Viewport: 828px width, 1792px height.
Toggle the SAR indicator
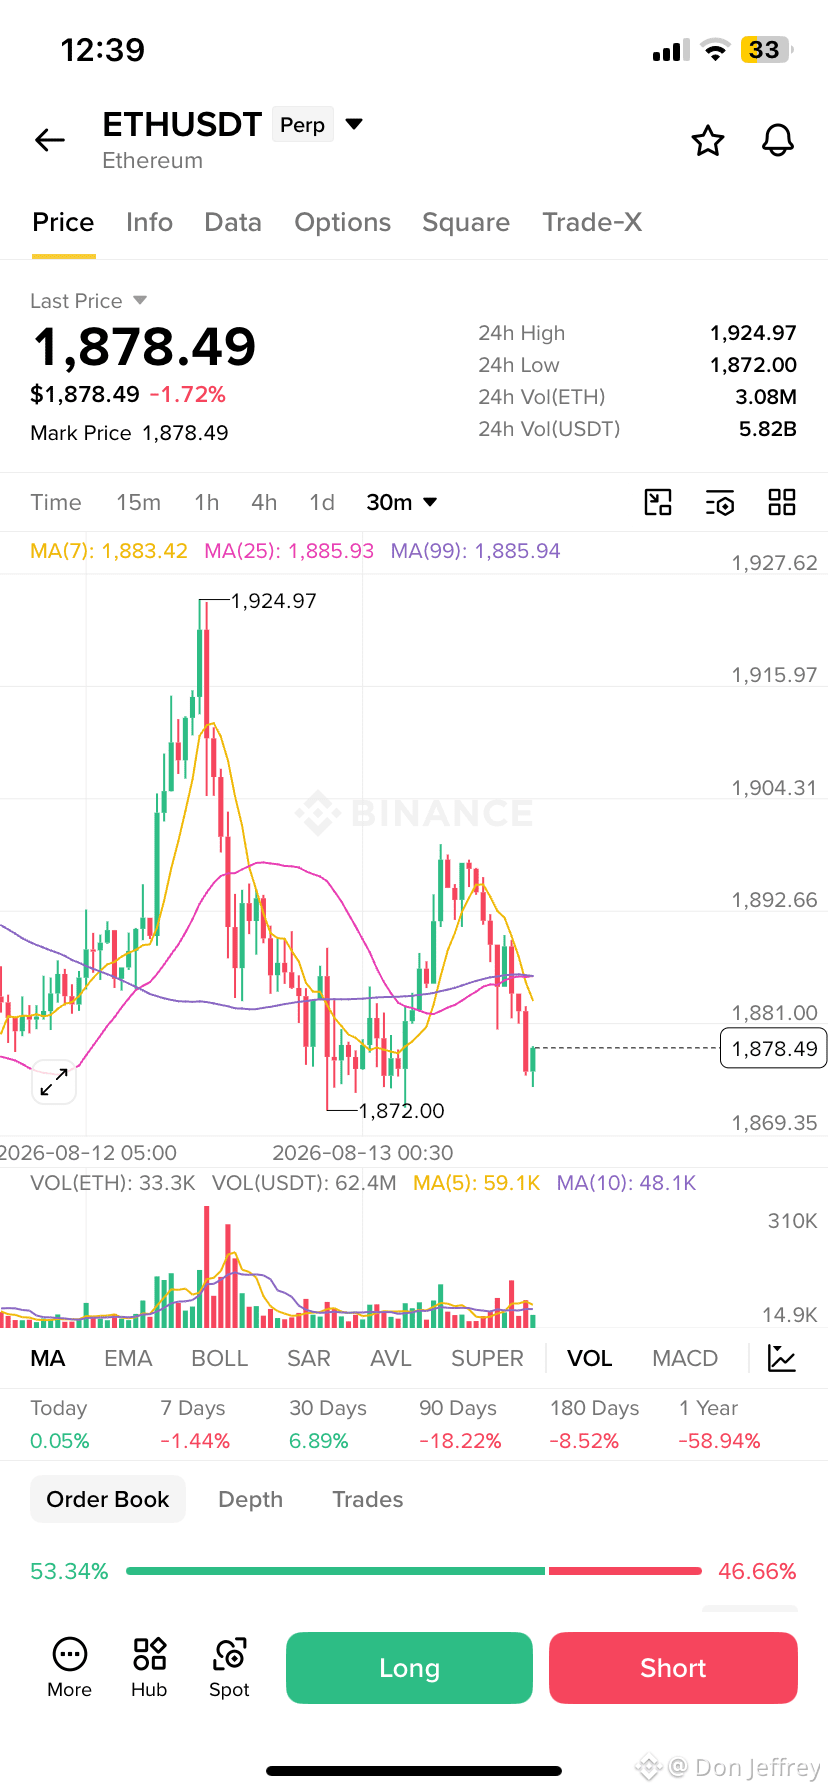click(308, 1358)
